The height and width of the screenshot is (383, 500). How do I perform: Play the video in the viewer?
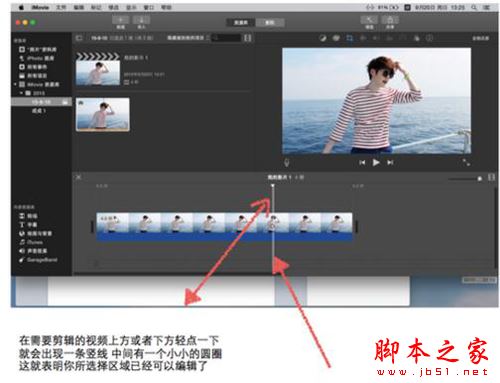[x=376, y=163]
